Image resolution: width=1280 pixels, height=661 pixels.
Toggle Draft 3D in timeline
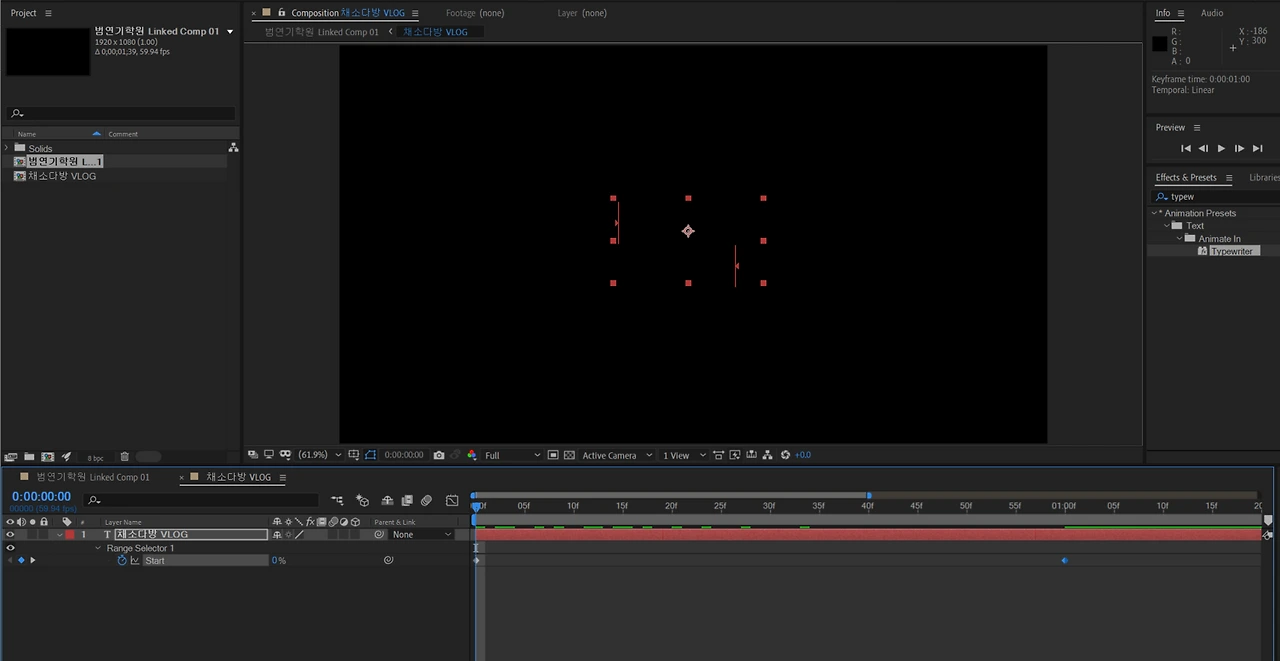point(363,500)
